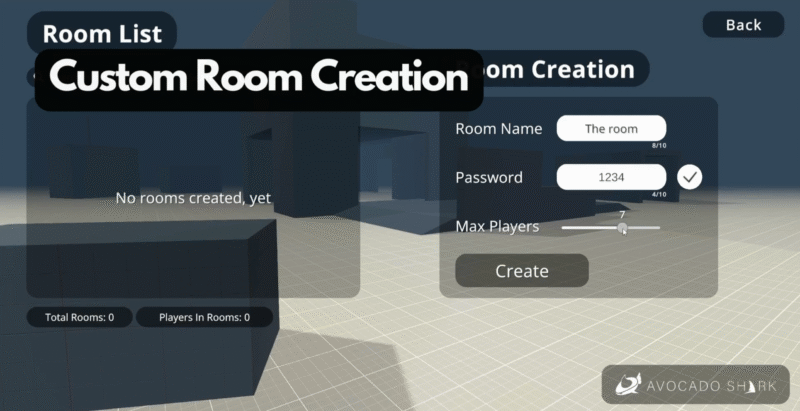Click the Total Rooms: 0 badge
The width and height of the screenshot is (800, 411).
point(80,318)
